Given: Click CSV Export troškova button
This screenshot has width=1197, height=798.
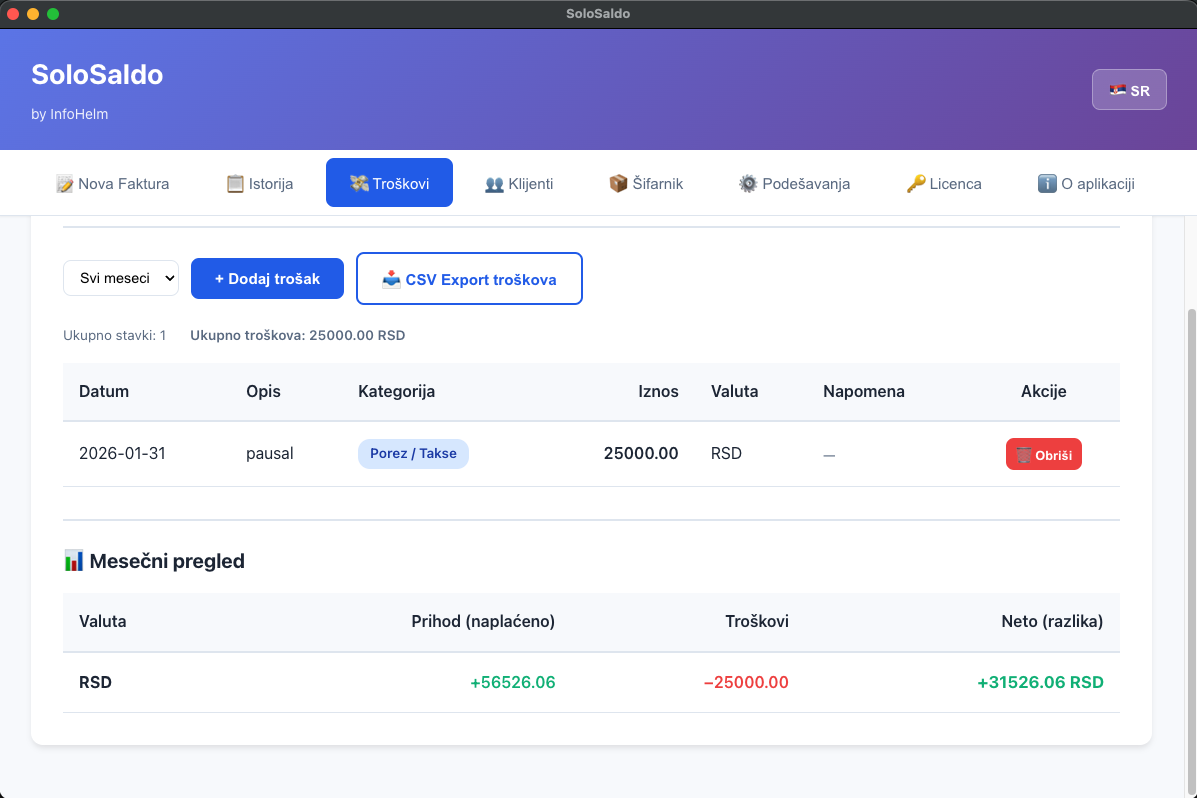Looking at the screenshot, I should (x=469, y=279).
